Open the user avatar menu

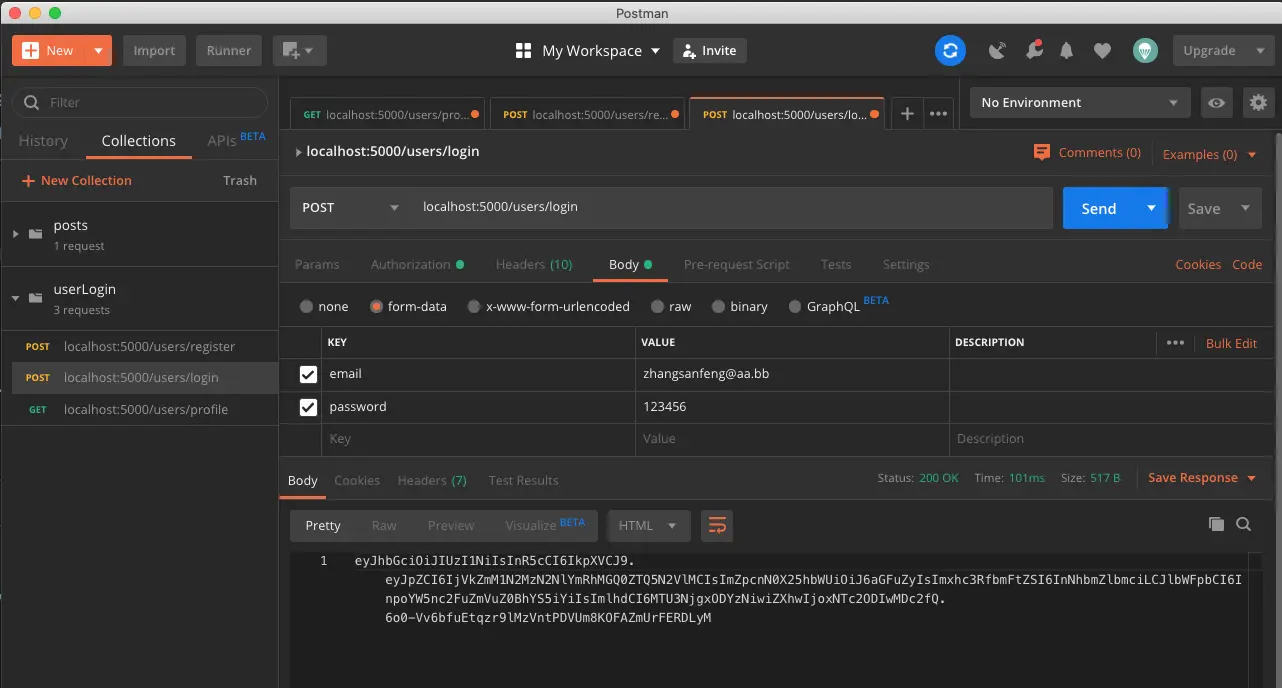point(1145,50)
